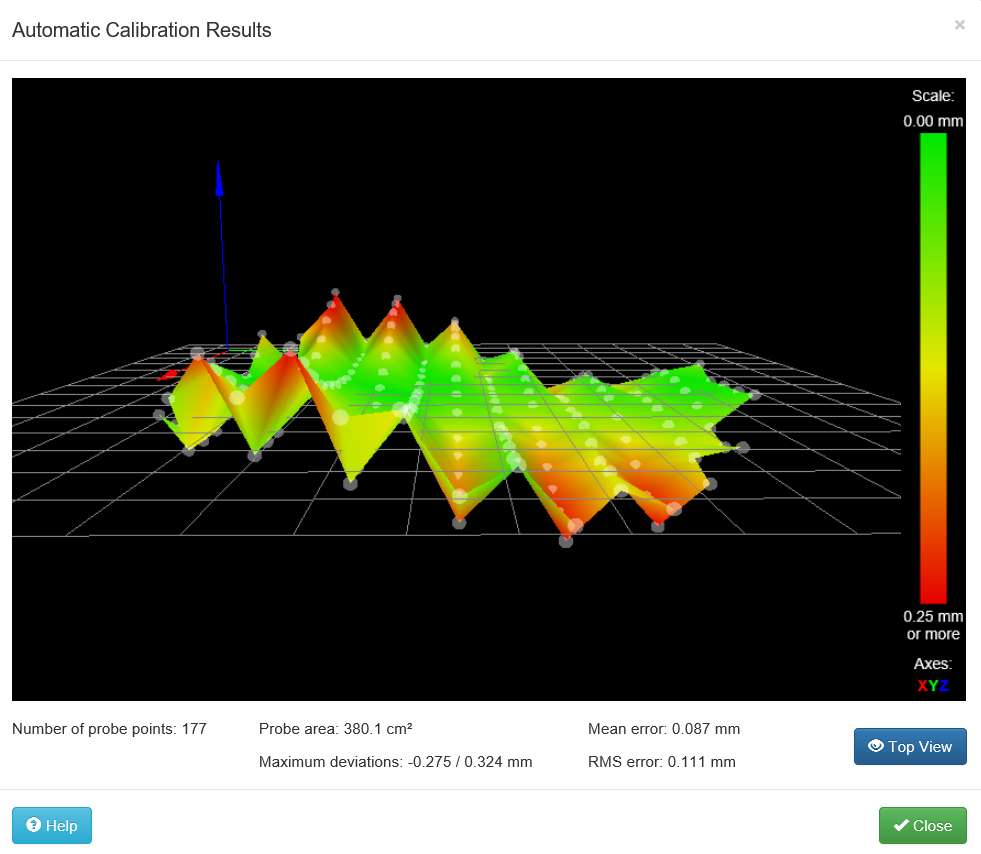Viewport: 981px width, 854px height.
Task: Click the Automatic Calibration Results title
Action: tap(141, 30)
